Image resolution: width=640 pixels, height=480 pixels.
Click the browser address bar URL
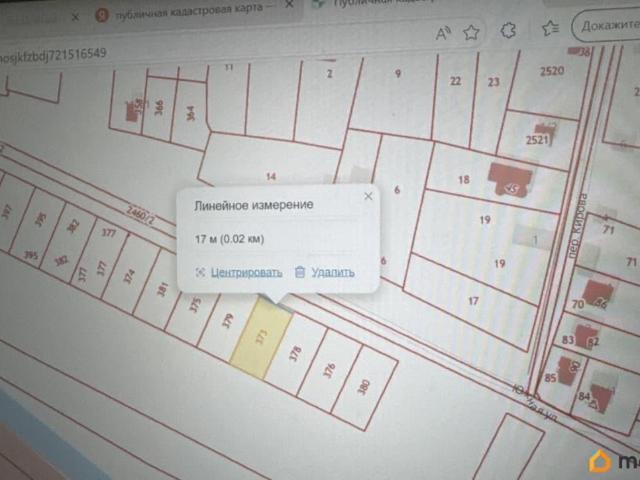[x=53, y=56]
